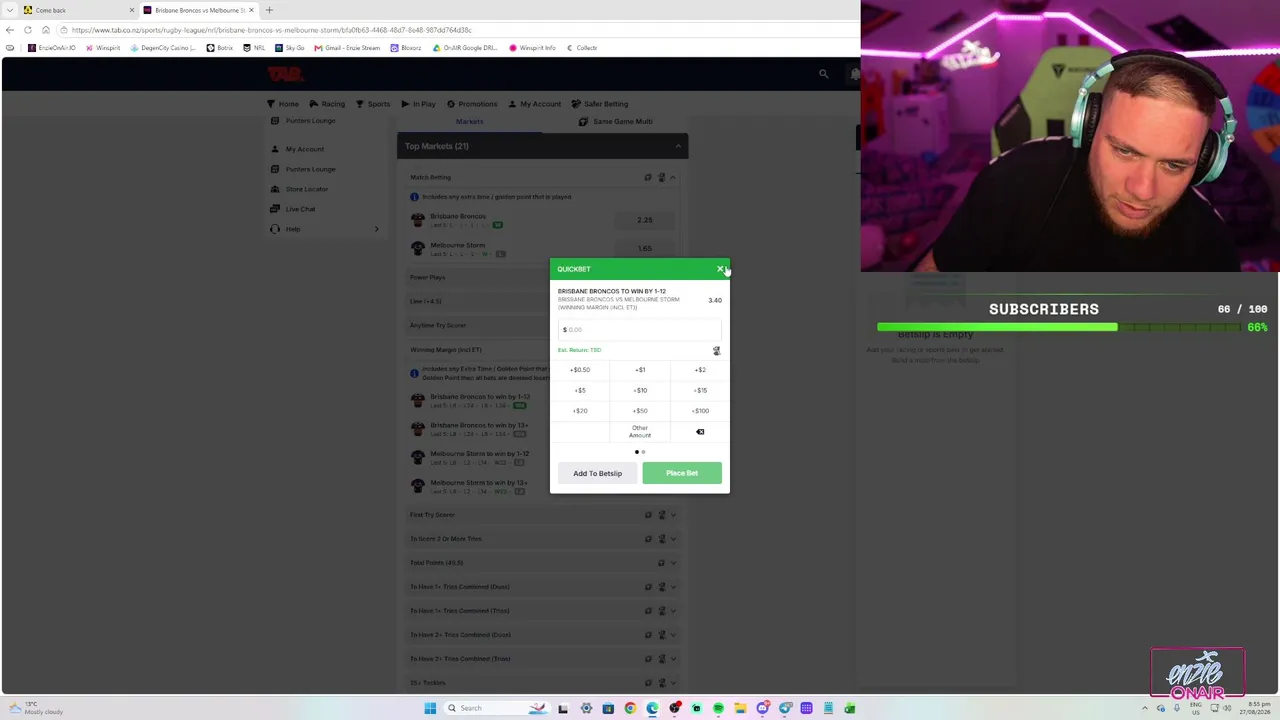Switch to the 'Come back' browser tab
Screen dimensions: 1280x720
pyautogui.click(x=78, y=10)
